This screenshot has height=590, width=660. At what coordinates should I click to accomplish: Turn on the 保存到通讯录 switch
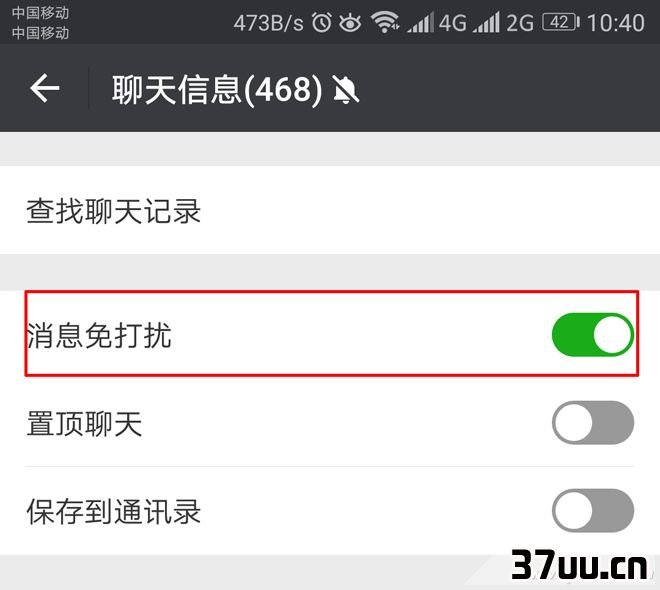pos(593,510)
